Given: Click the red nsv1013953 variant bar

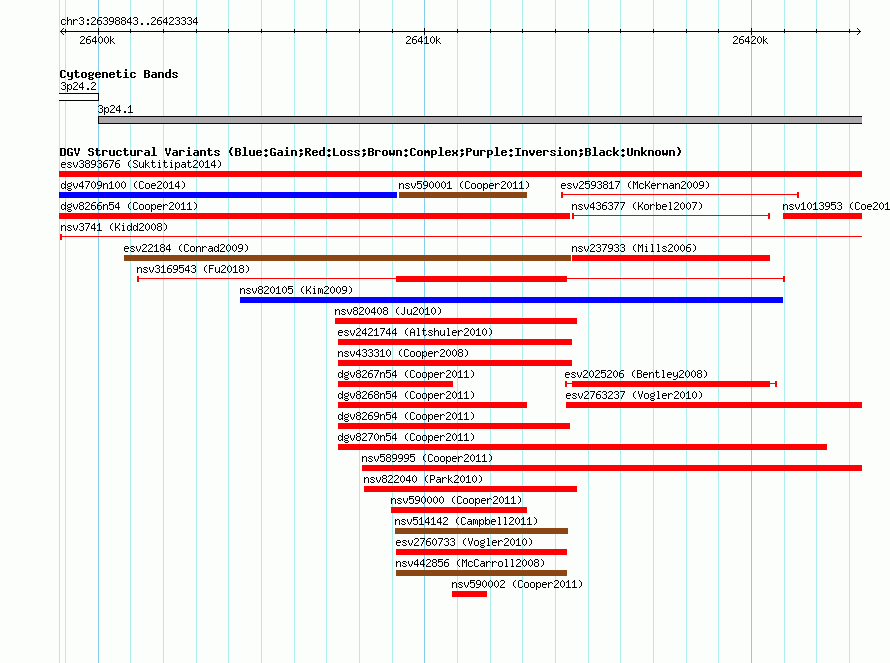Looking at the screenshot, I should click(x=822, y=216).
